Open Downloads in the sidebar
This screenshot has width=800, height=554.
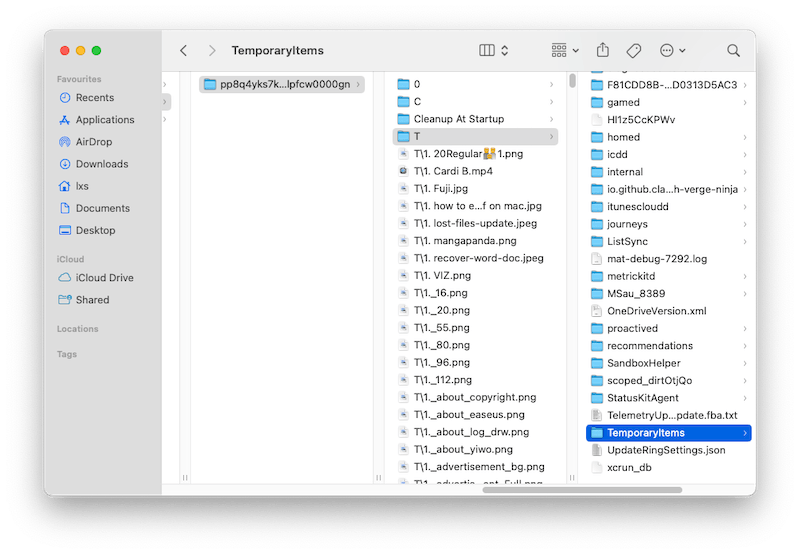(94, 164)
